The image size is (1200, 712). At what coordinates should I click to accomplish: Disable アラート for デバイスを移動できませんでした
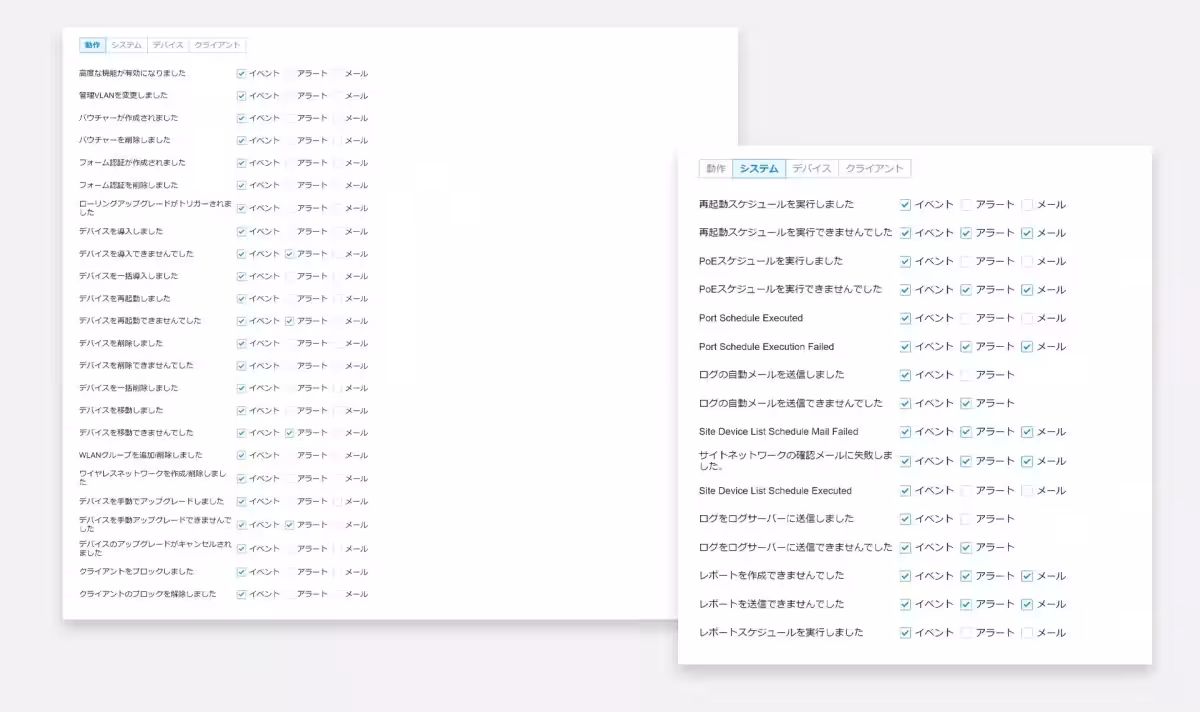pos(290,432)
